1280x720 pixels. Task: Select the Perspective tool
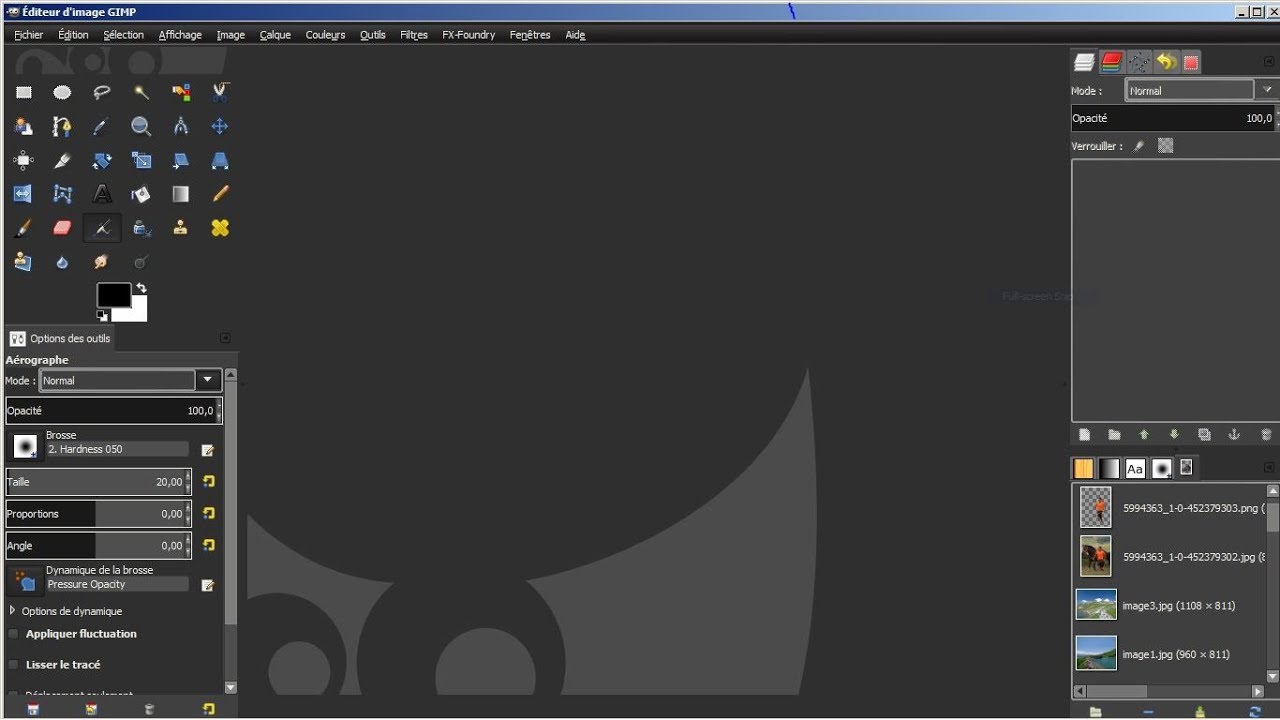point(220,160)
